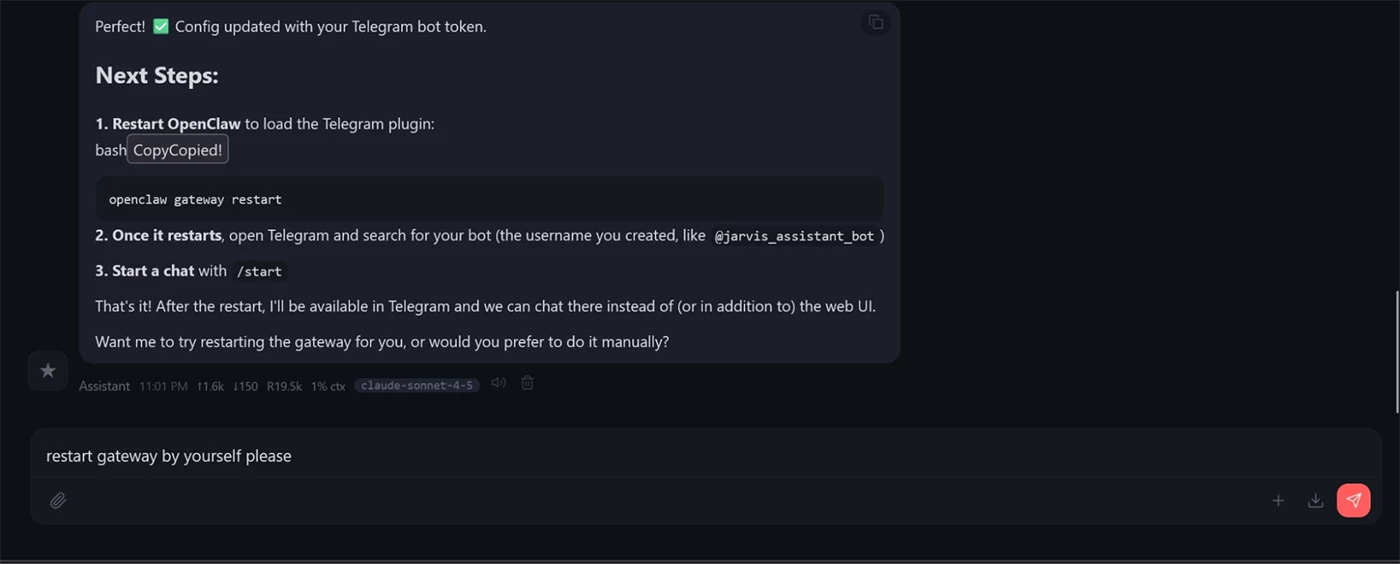1400x564 pixels.
Task: Click the download icon beside send button
Action: point(1315,500)
